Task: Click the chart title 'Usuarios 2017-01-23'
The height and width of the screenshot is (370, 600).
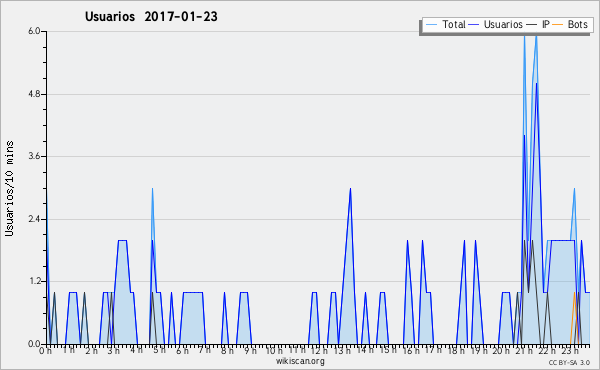Action: (151, 17)
